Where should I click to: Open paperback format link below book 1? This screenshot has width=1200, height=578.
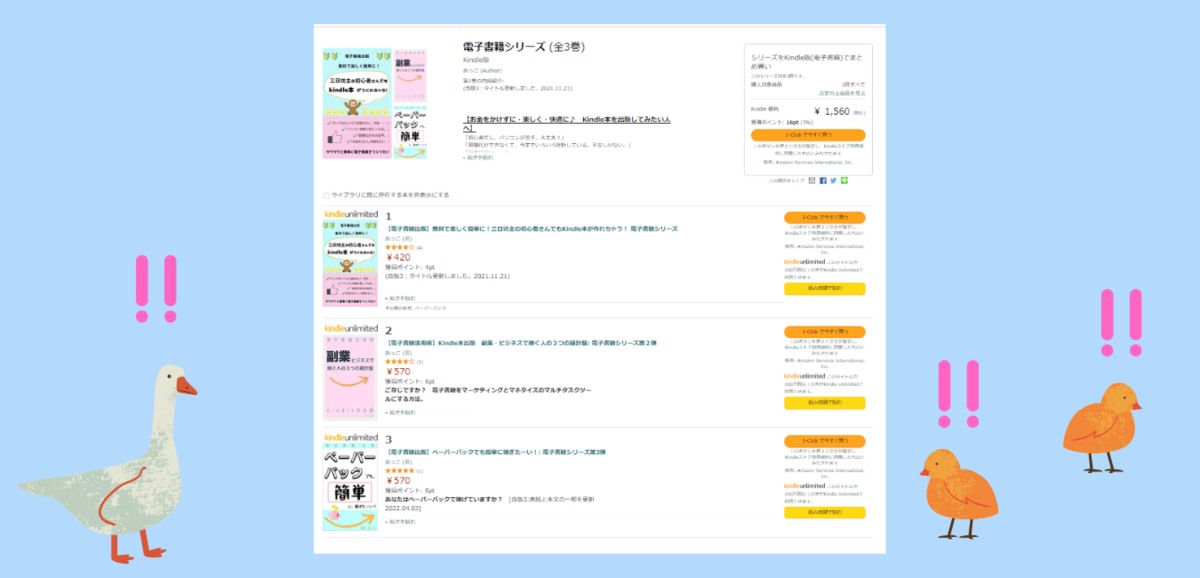(x=430, y=308)
